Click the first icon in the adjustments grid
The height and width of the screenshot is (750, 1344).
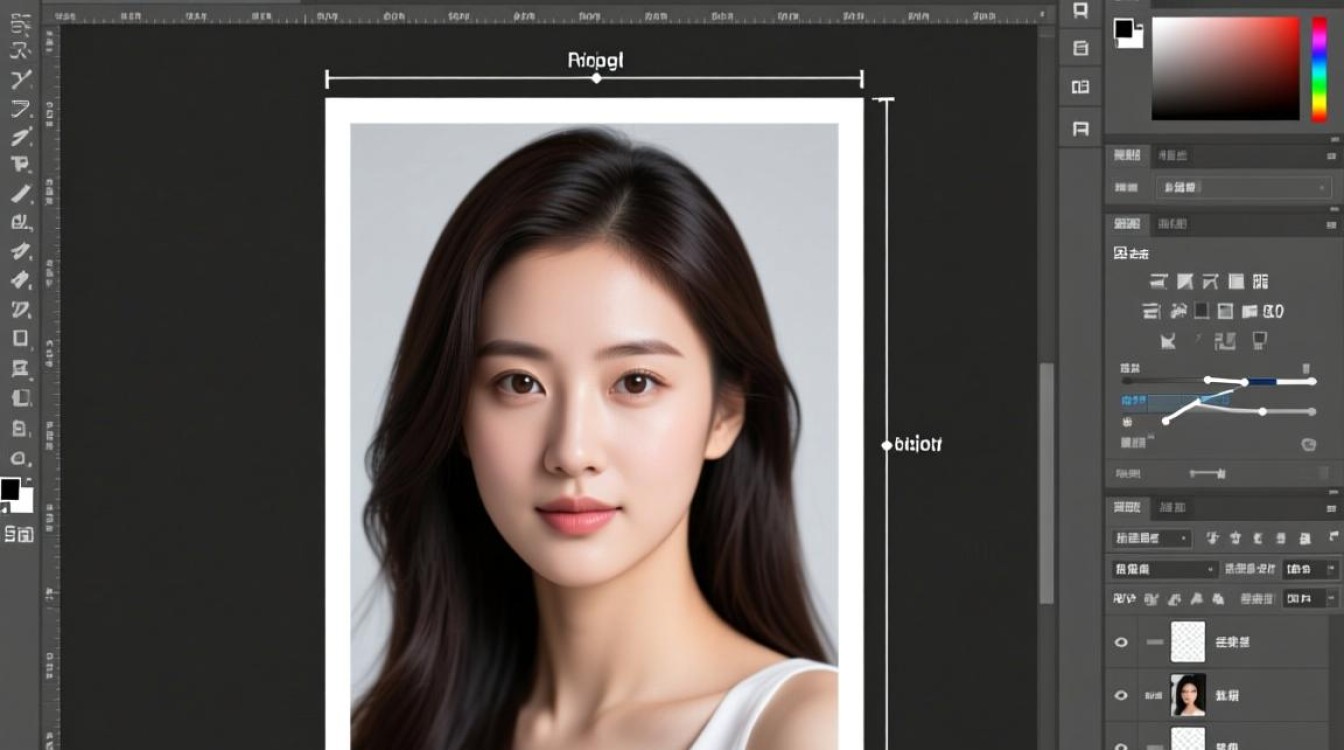pyautogui.click(x=1159, y=282)
